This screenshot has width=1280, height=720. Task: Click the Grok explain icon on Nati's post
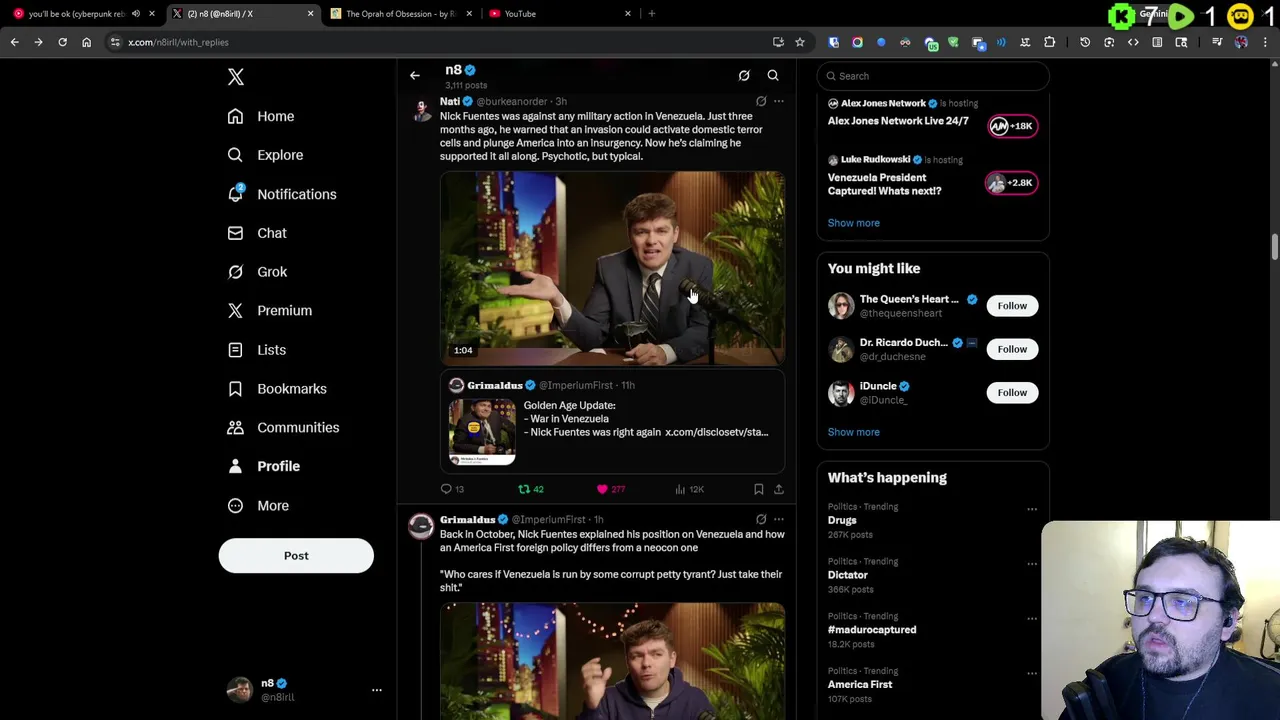click(x=761, y=101)
